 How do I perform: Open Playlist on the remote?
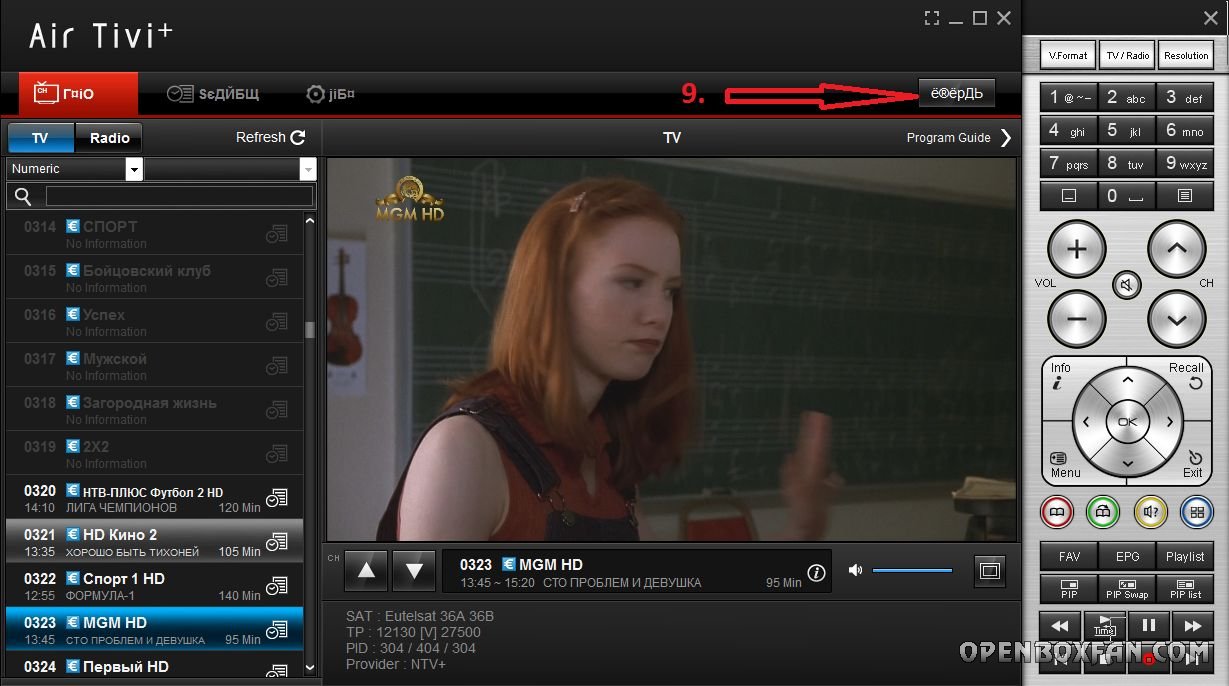[x=1185, y=556]
